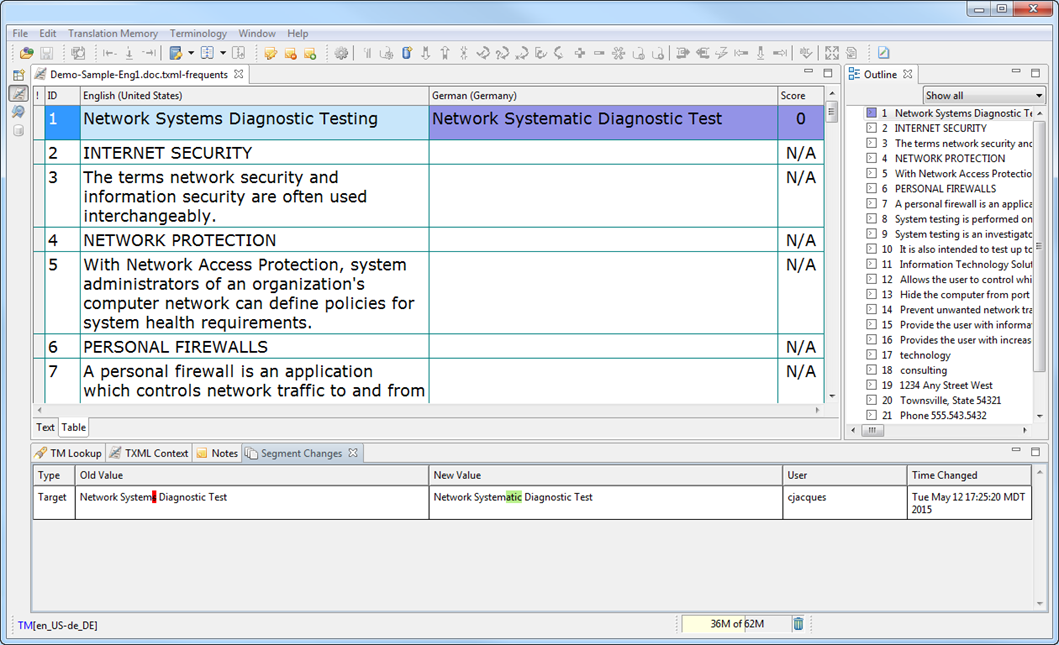Click the plus sign toolbar icon
1059x645 pixels.
click(x=579, y=53)
